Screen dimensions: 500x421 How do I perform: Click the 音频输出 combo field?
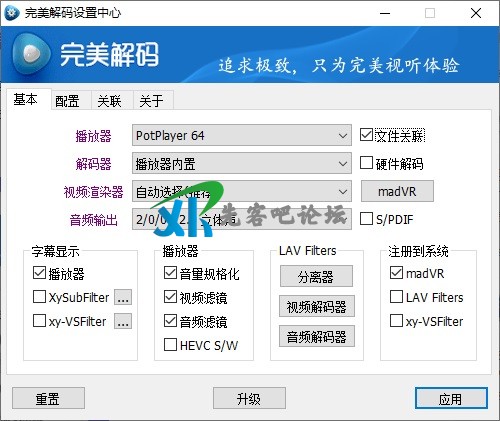242,219
